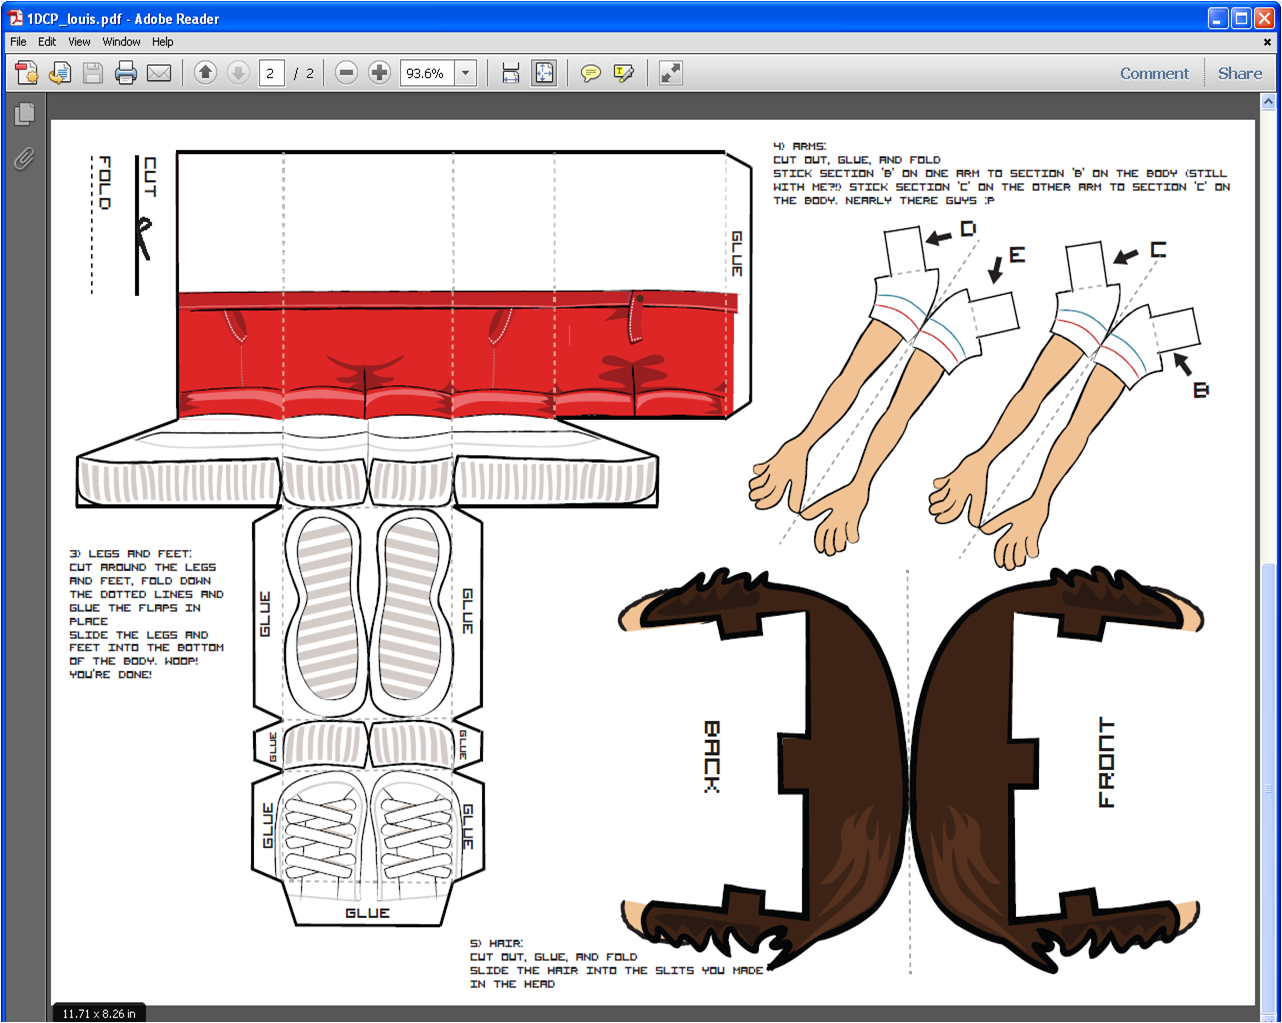Open the Comment pane
The height and width of the screenshot is (1023, 1282).
pyautogui.click(x=1154, y=73)
